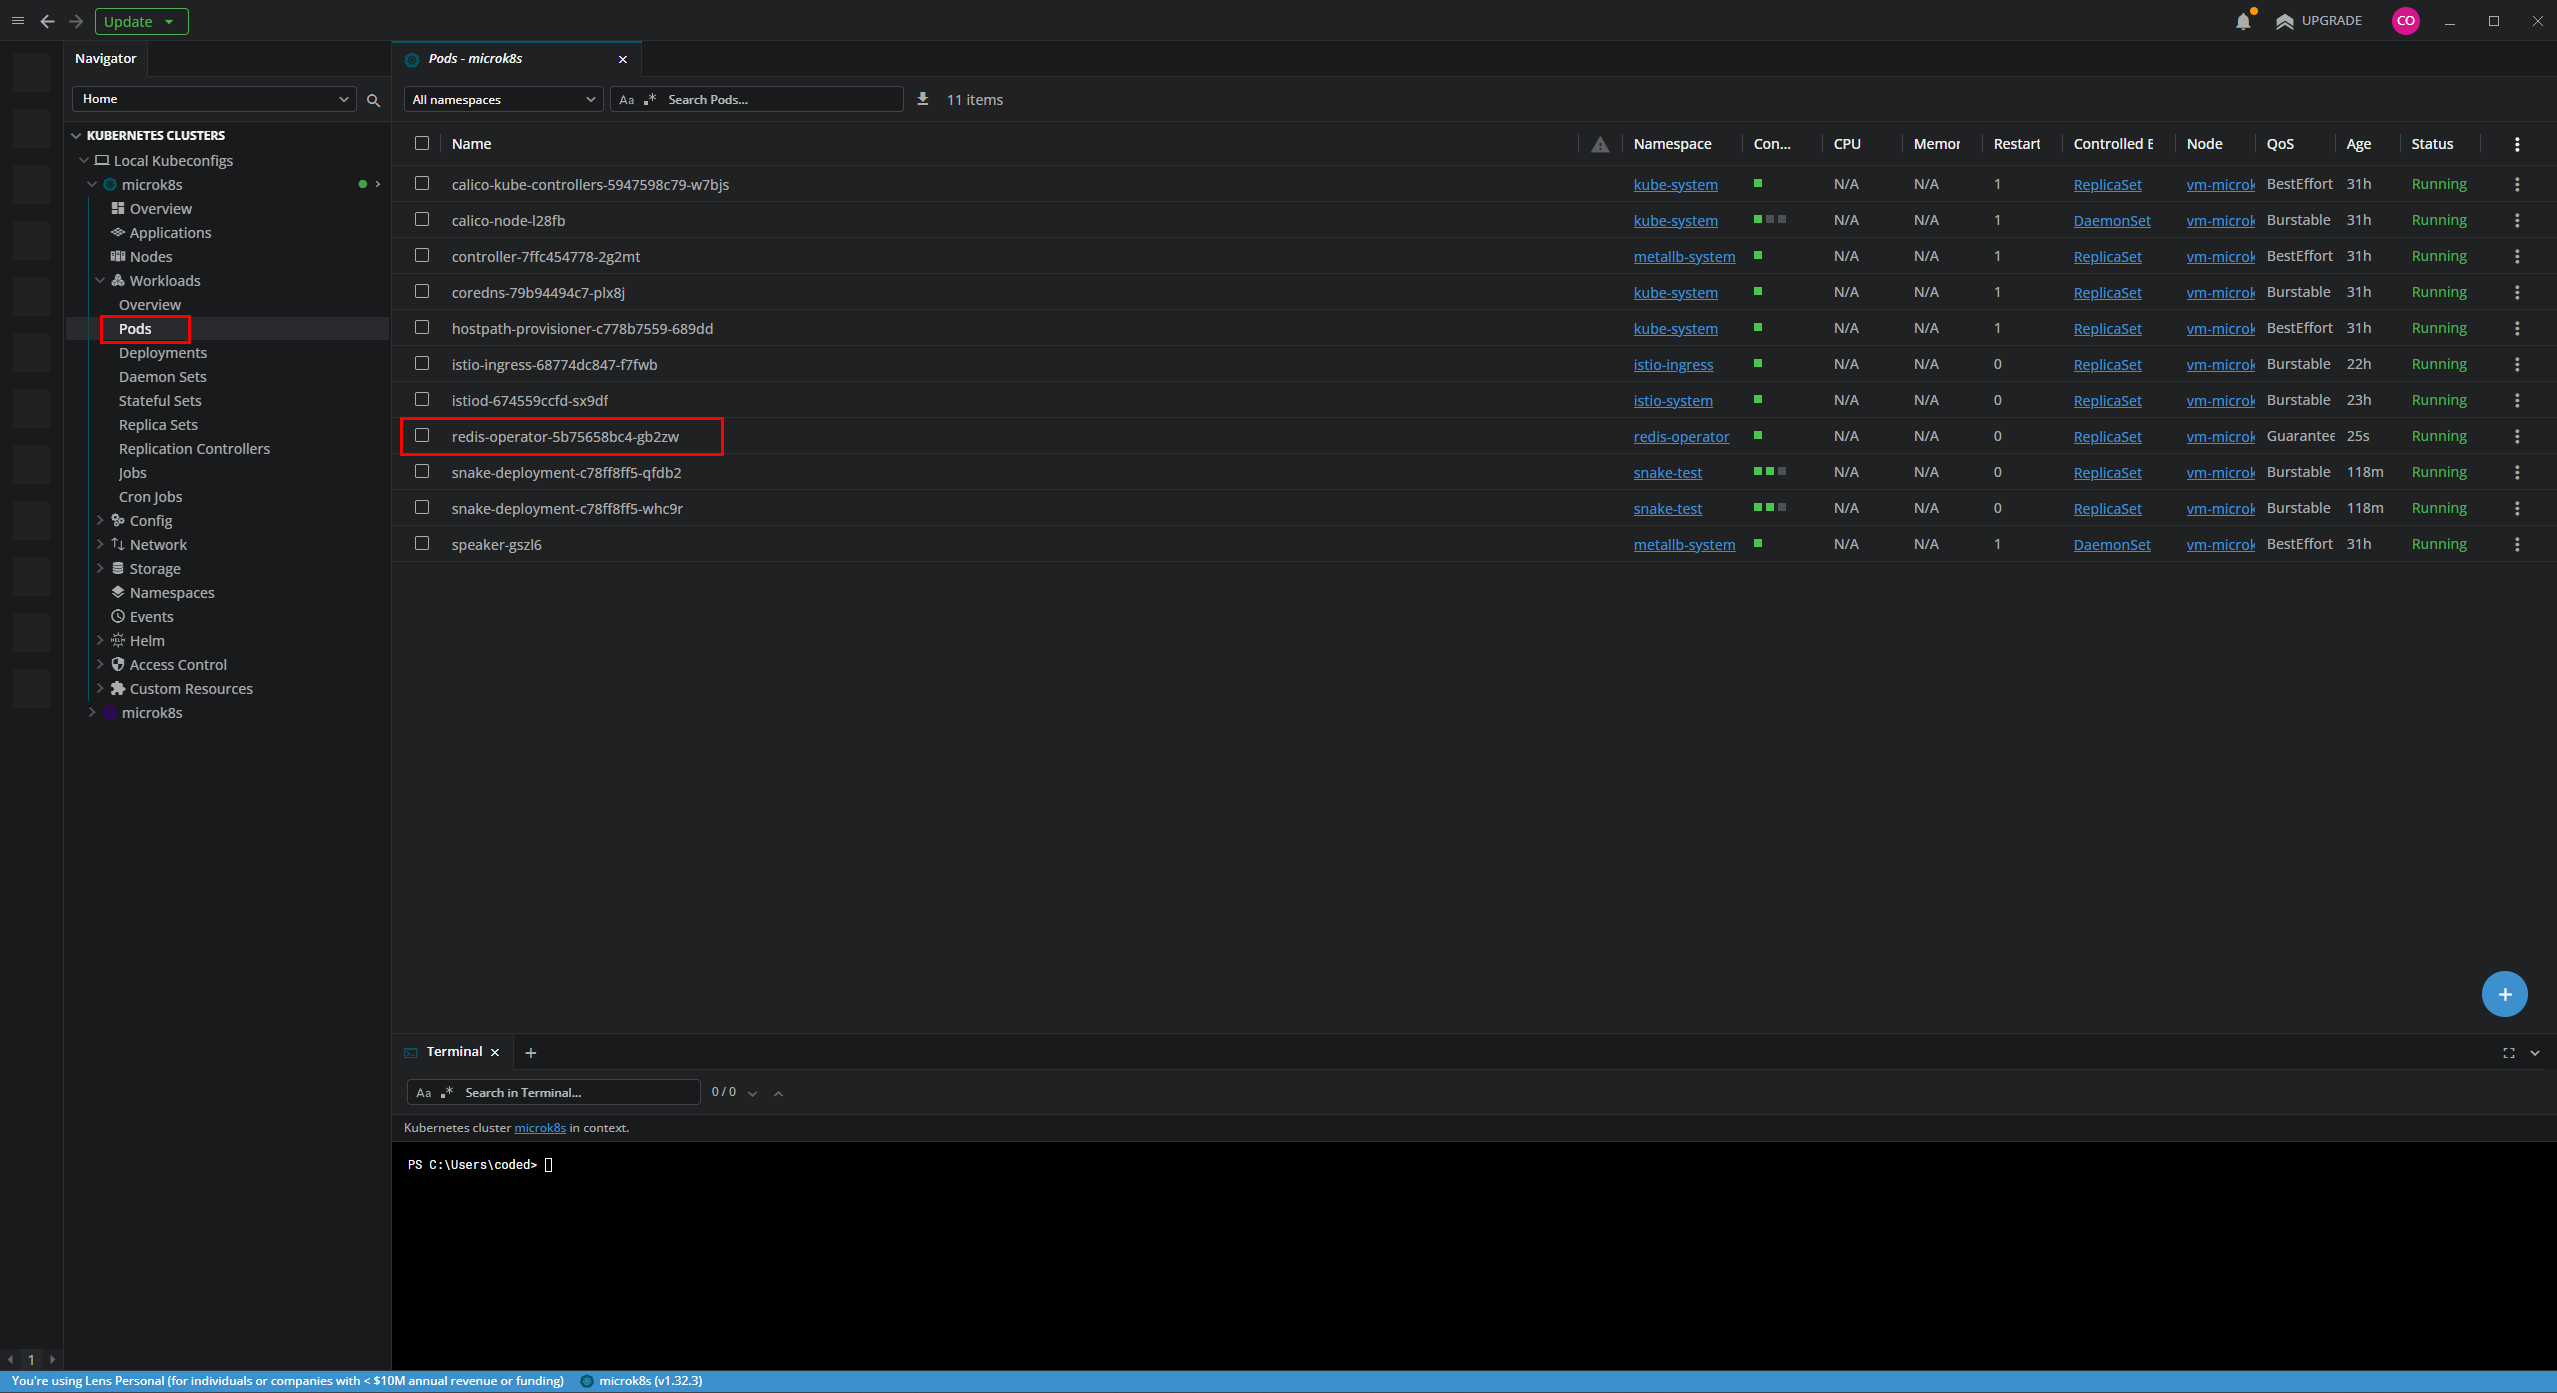Open Namespaces in navigator tree
This screenshot has width=2557, height=1393.
coord(171,593)
